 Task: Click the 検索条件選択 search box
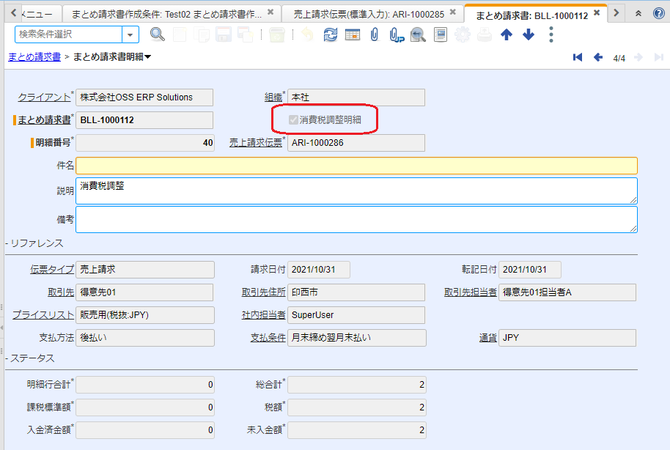[x=68, y=34]
